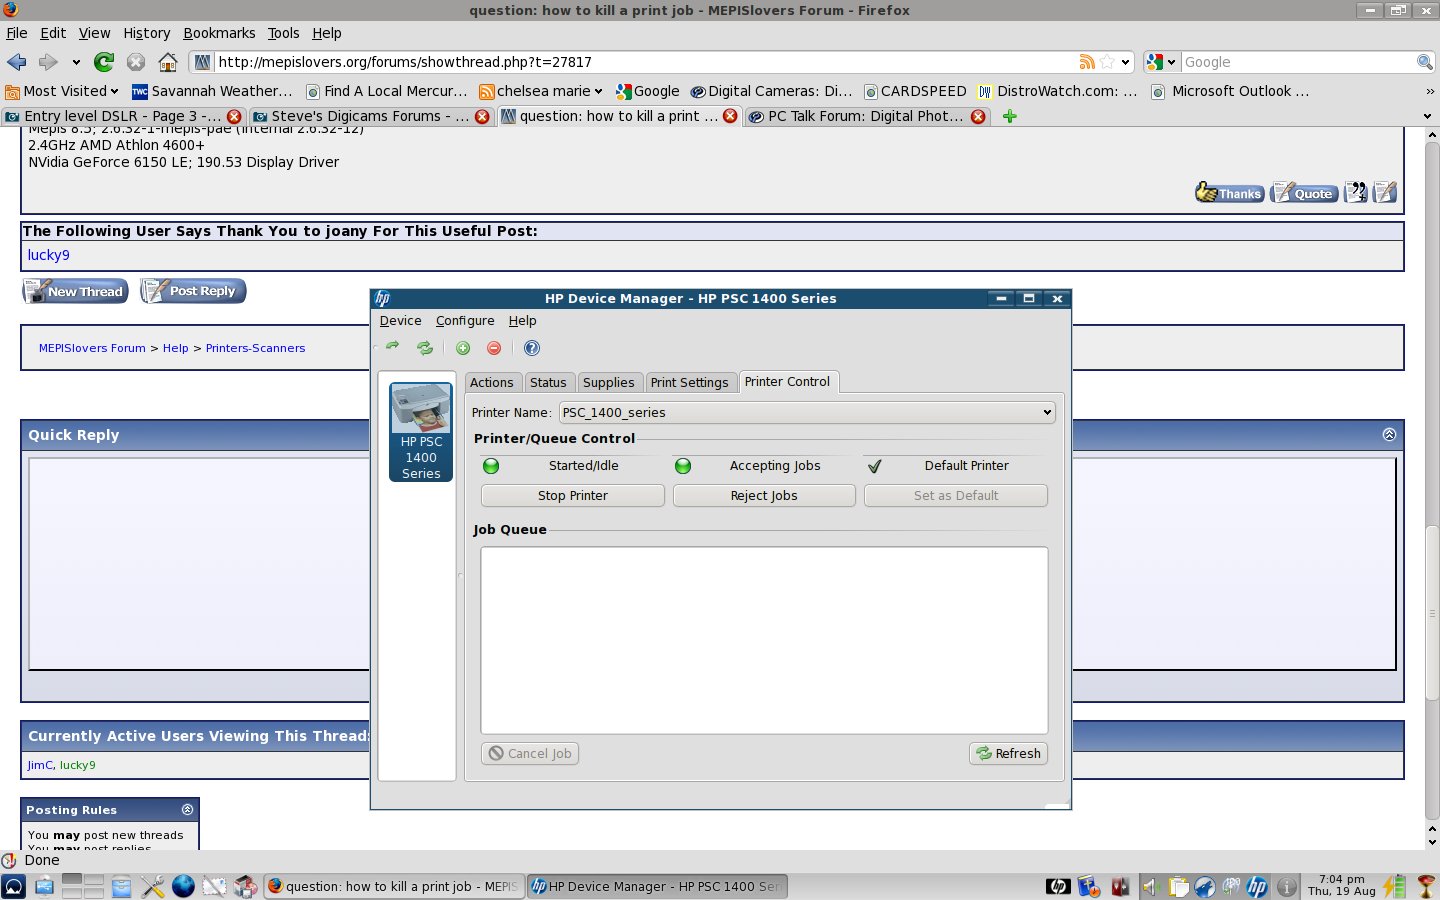1440x900 pixels.
Task: Click the green plus Setup Device icon
Action: point(463,348)
